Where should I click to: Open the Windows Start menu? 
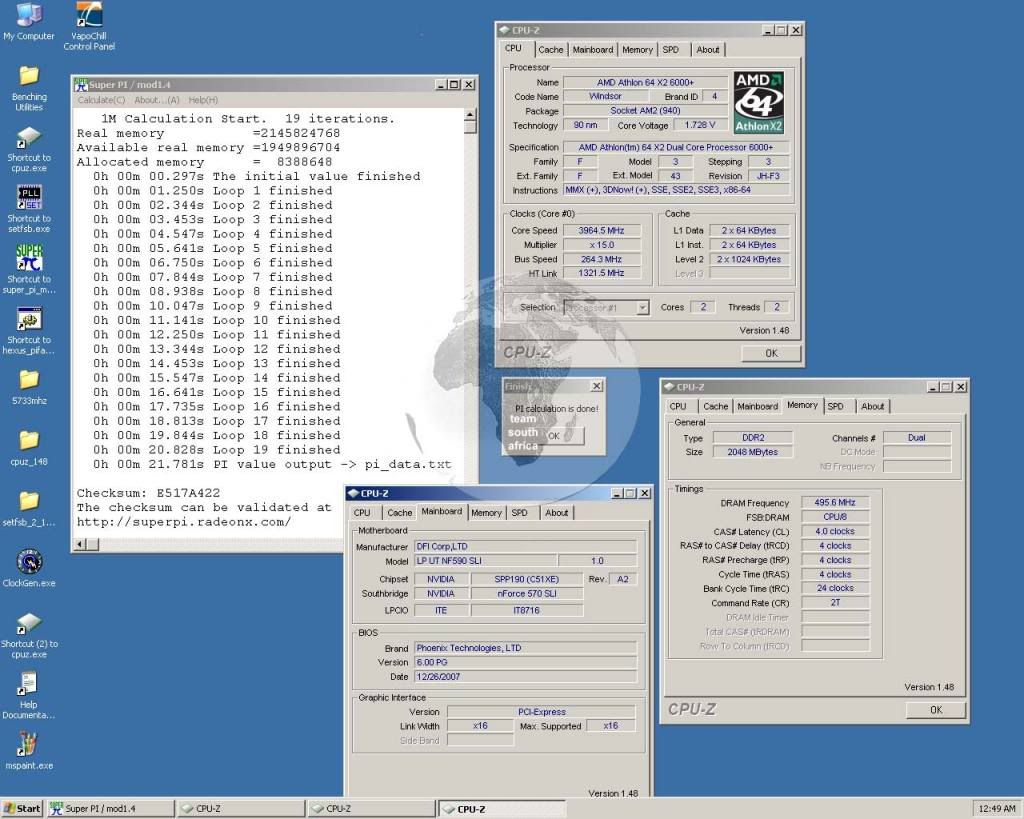click(x=21, y=809)
